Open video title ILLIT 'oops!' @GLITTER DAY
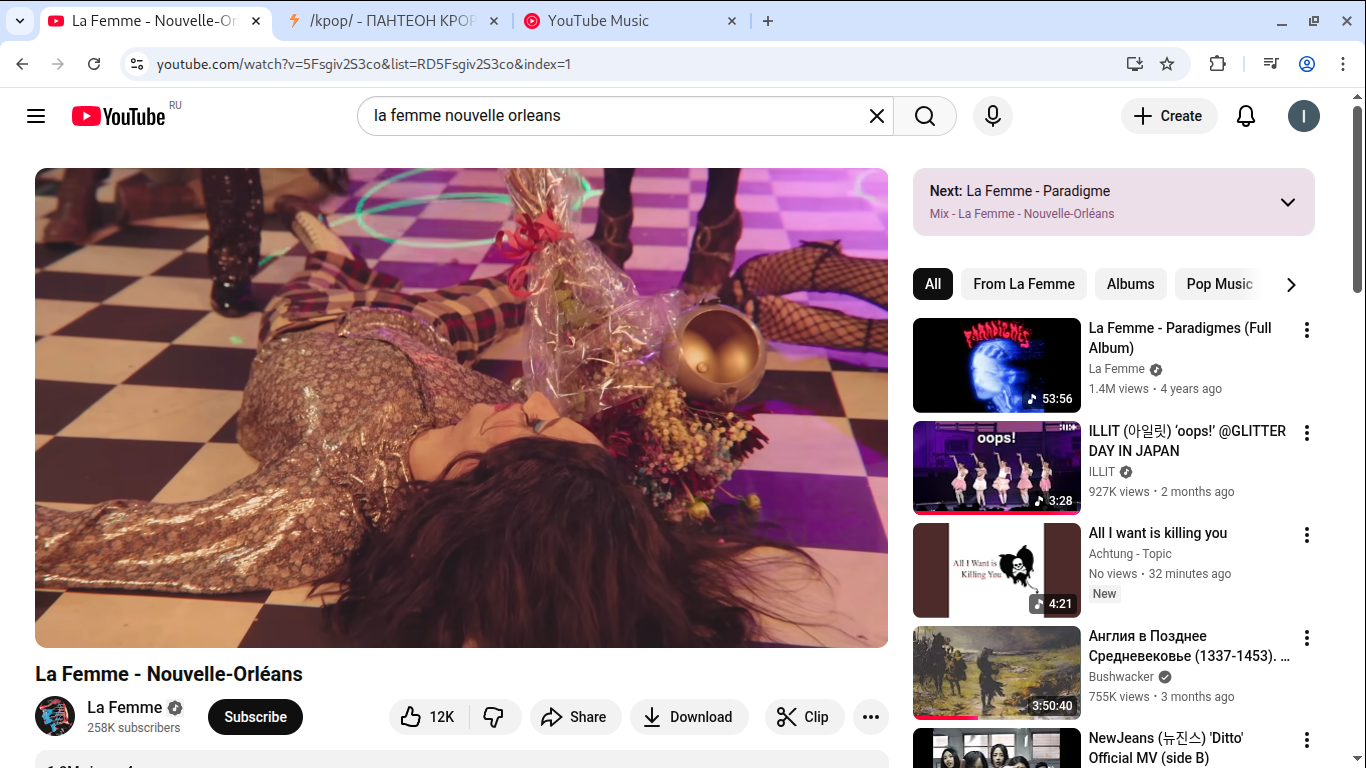Image resolution: width=1366 pixels, height=768 pixels. [x=1188, y=441]
